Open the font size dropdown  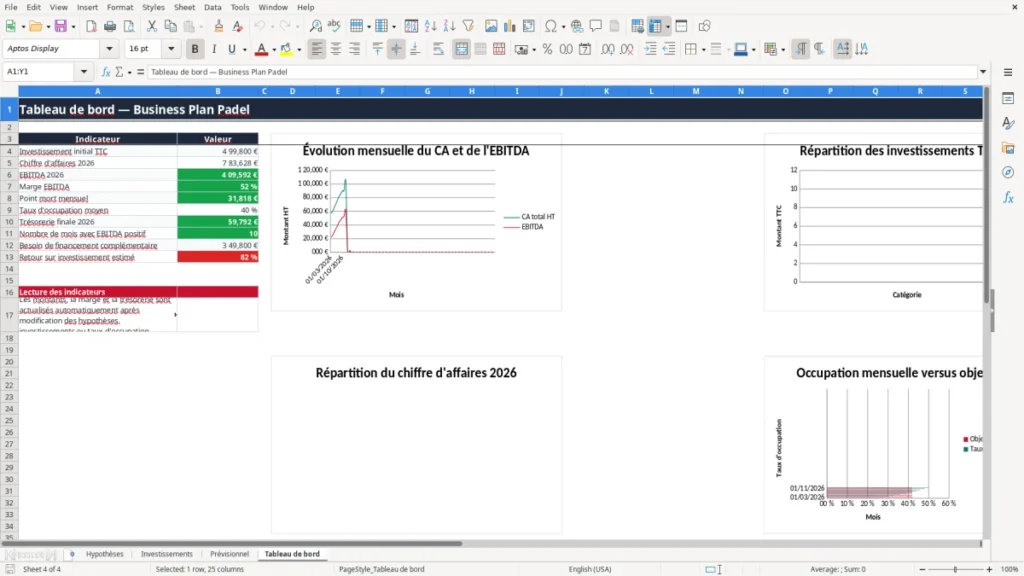(171, 48)
